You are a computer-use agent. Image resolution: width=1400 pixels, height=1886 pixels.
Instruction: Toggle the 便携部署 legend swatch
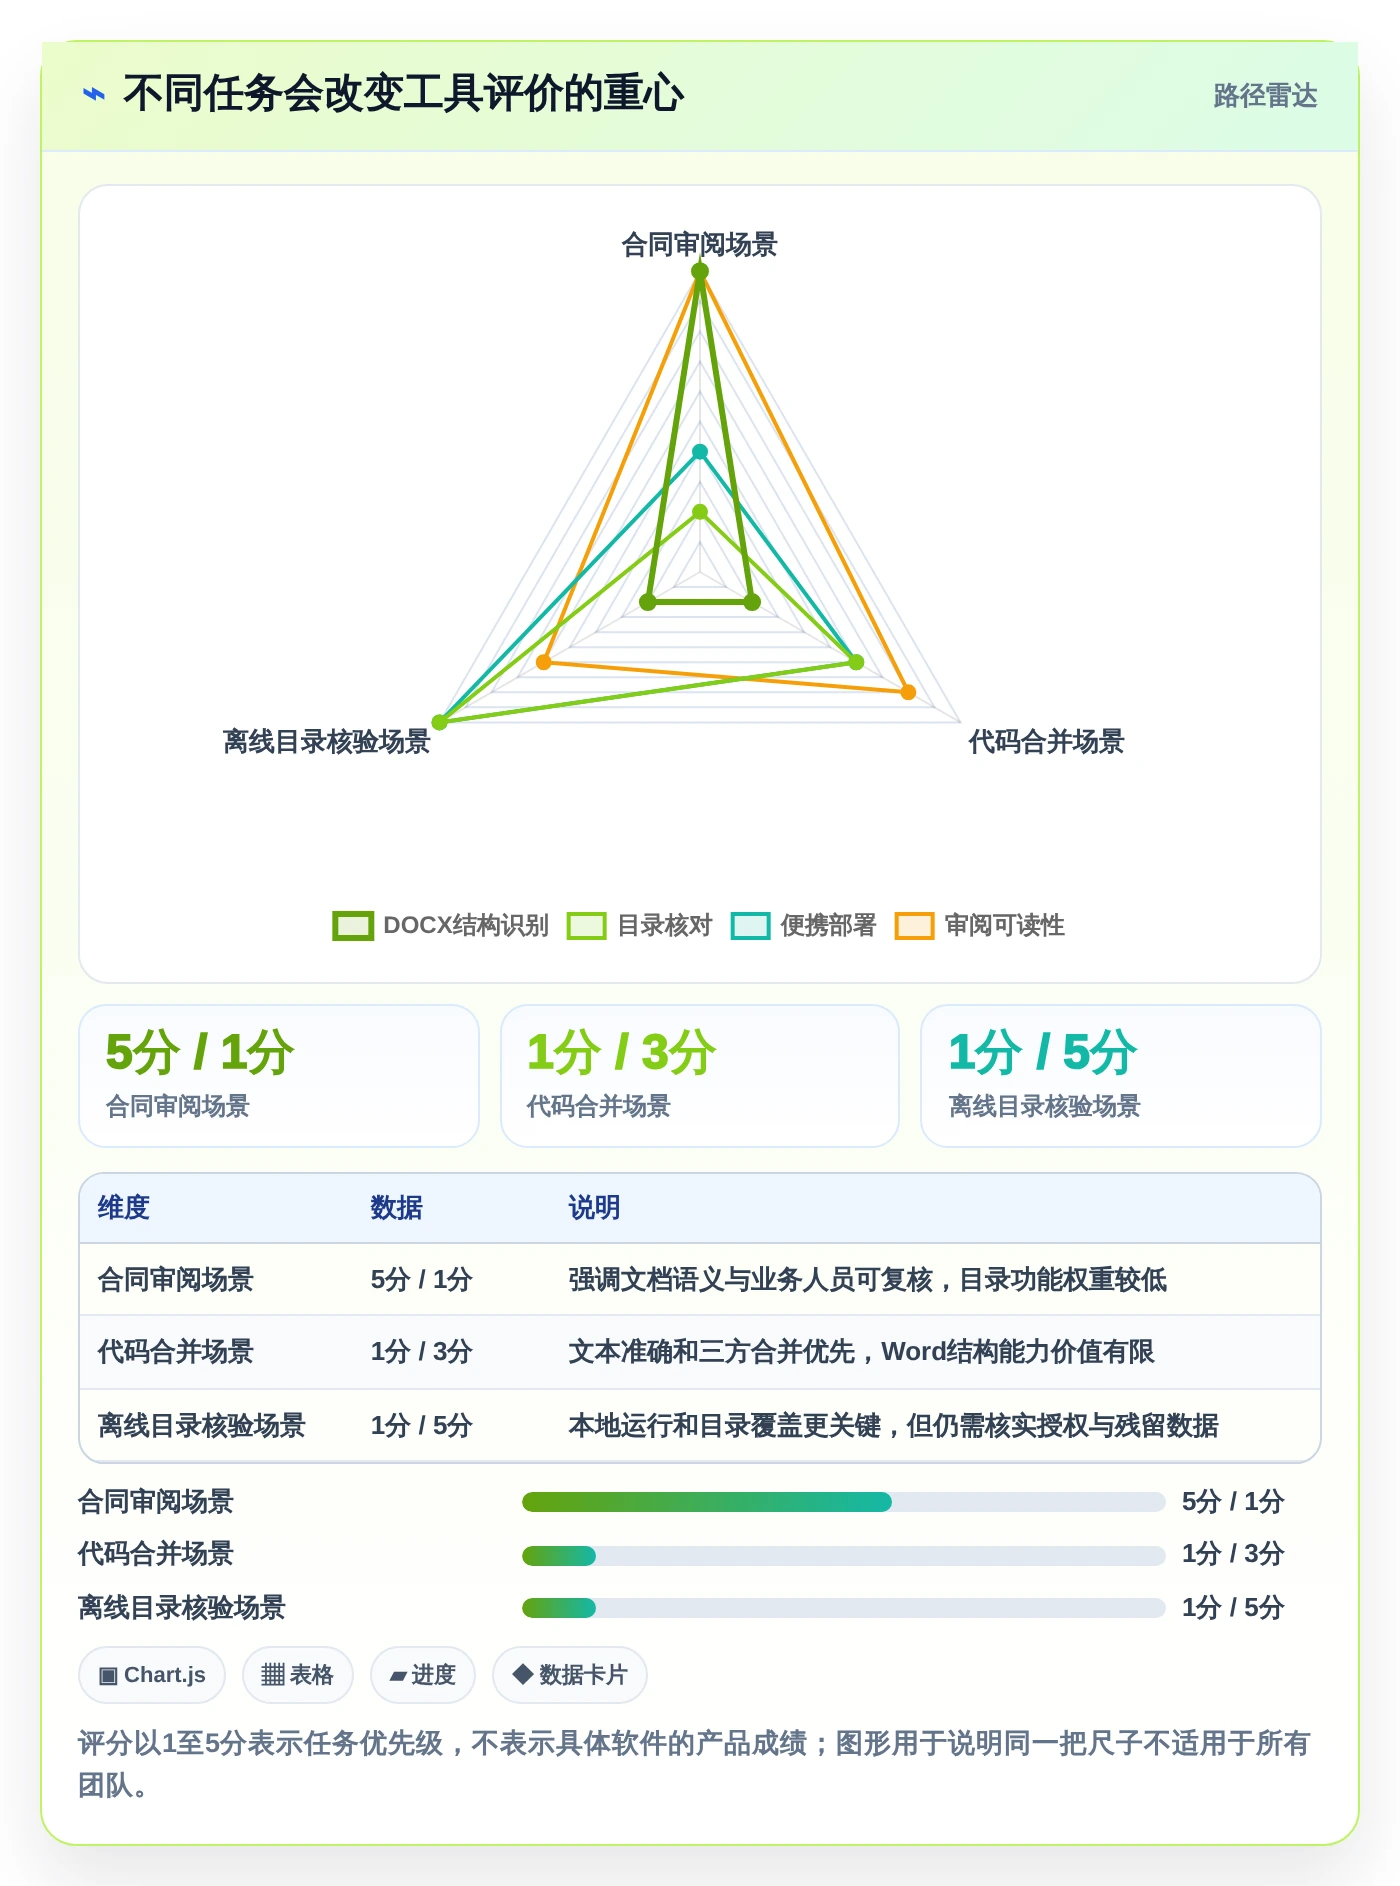coord(750,925)
